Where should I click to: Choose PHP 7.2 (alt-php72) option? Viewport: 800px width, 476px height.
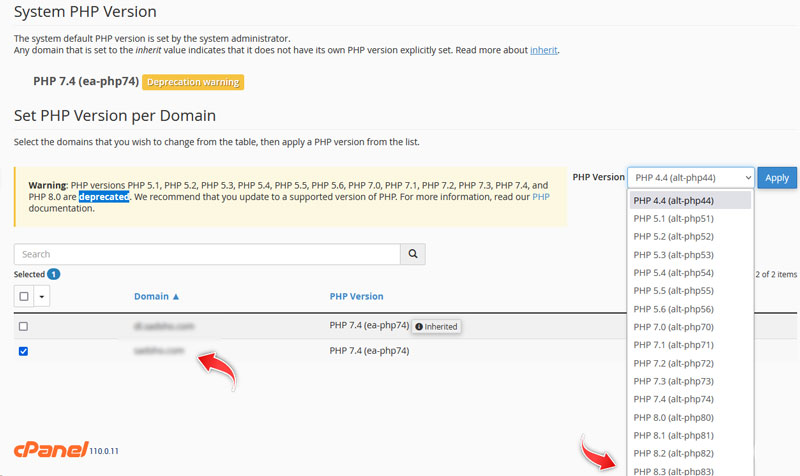[x=690, y=363]
